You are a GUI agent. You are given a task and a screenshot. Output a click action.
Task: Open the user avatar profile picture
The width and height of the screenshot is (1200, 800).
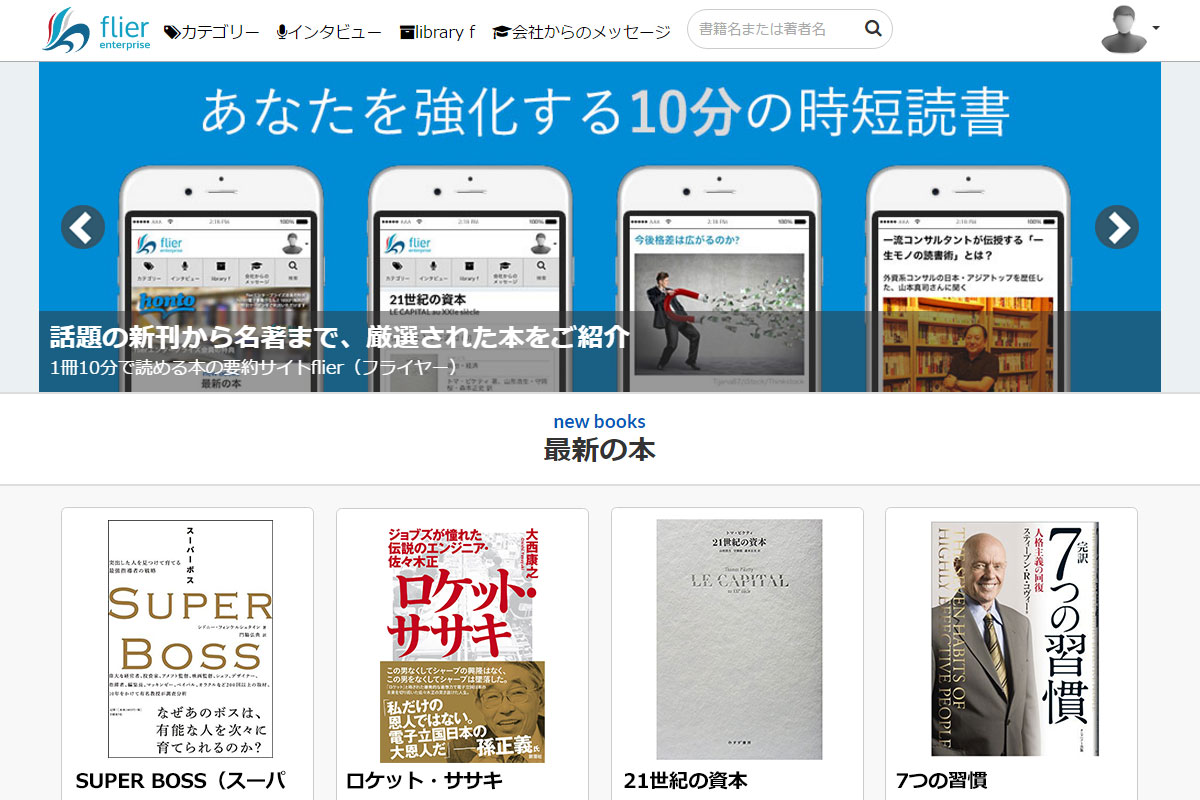click(x=1124, y=29)
